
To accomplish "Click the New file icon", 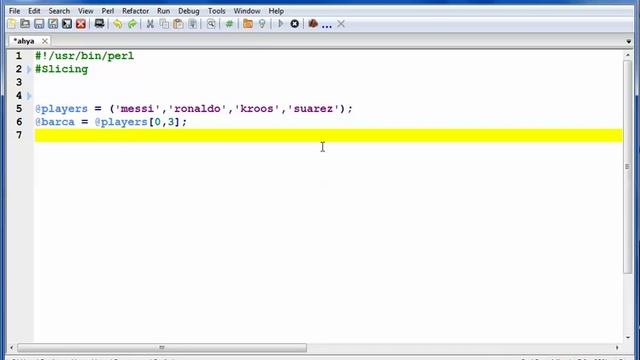I will (12, 24).
